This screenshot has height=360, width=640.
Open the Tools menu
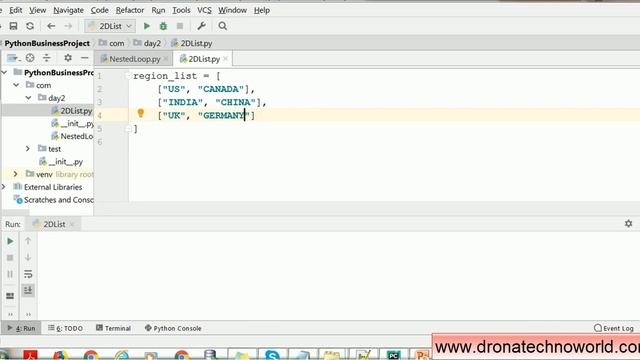181,10
